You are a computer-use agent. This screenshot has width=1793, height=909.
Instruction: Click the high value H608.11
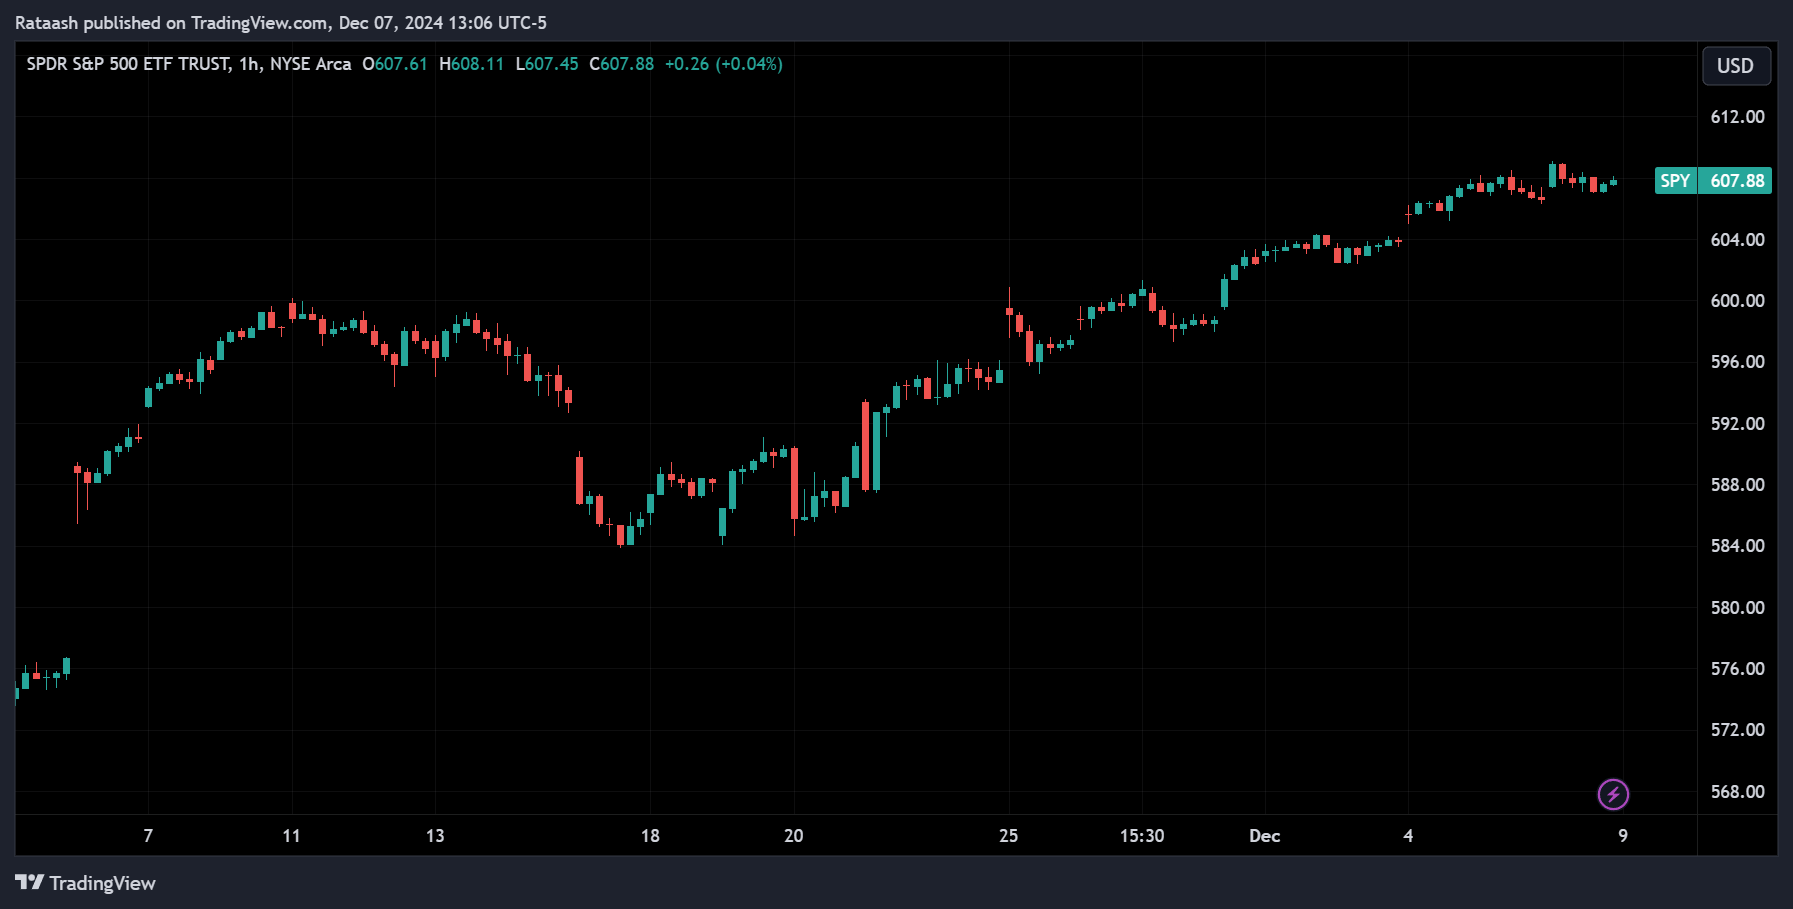coord(471,64)
